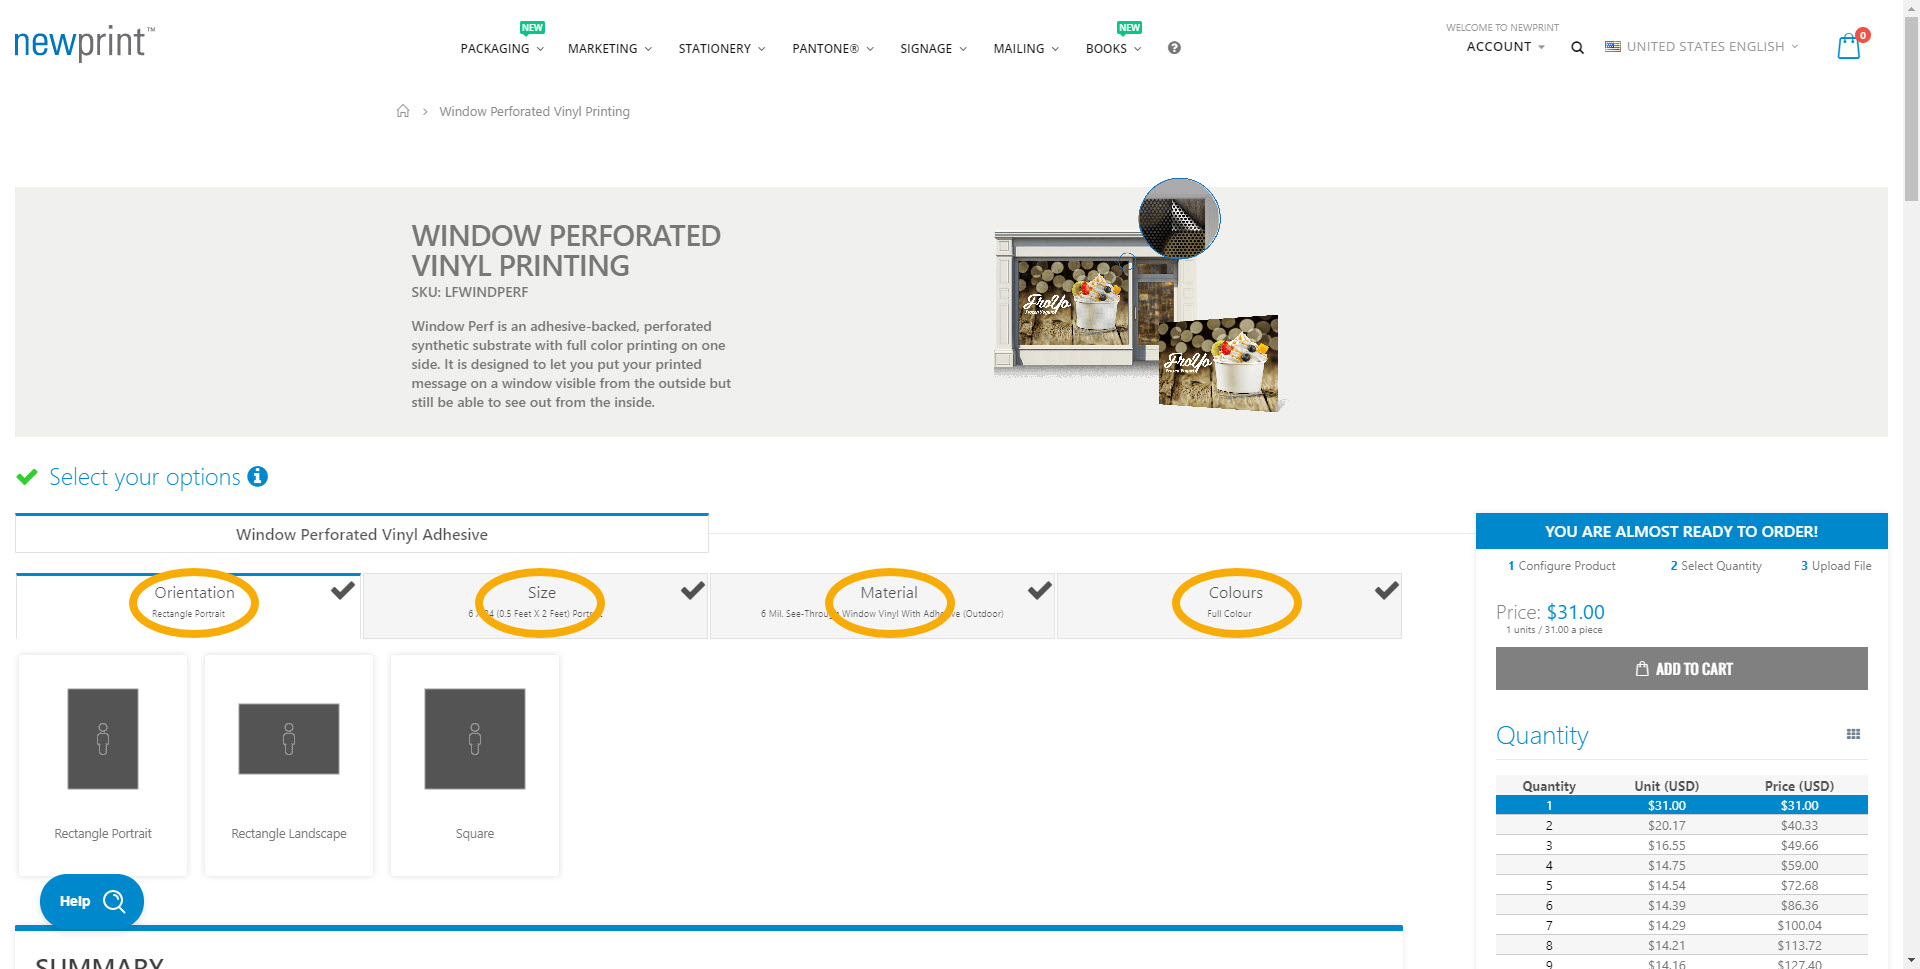
Task: Open the Account dropdown
Action: pos(1505,46)
